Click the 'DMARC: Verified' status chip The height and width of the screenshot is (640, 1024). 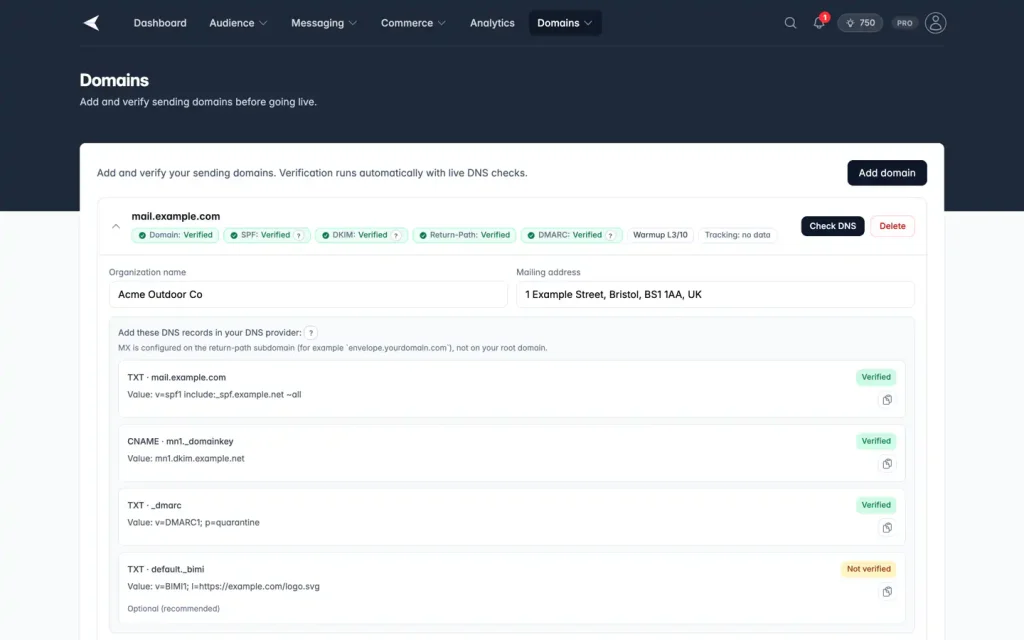click(571, 235)
